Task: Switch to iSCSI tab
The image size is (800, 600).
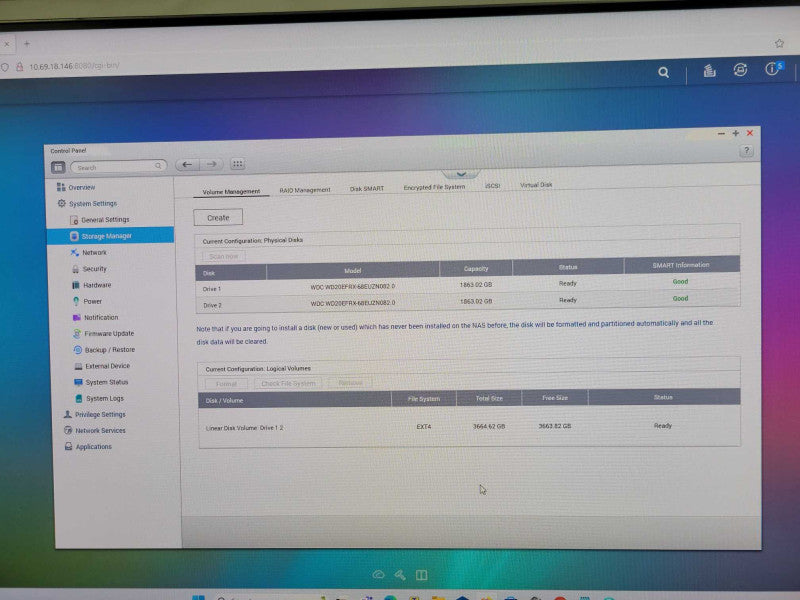Action: 492,186
